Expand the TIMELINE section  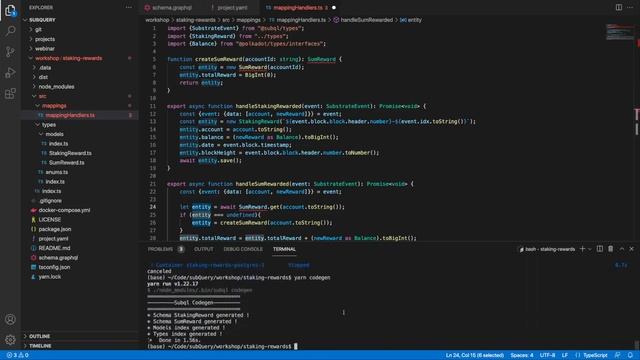point(40,346)
